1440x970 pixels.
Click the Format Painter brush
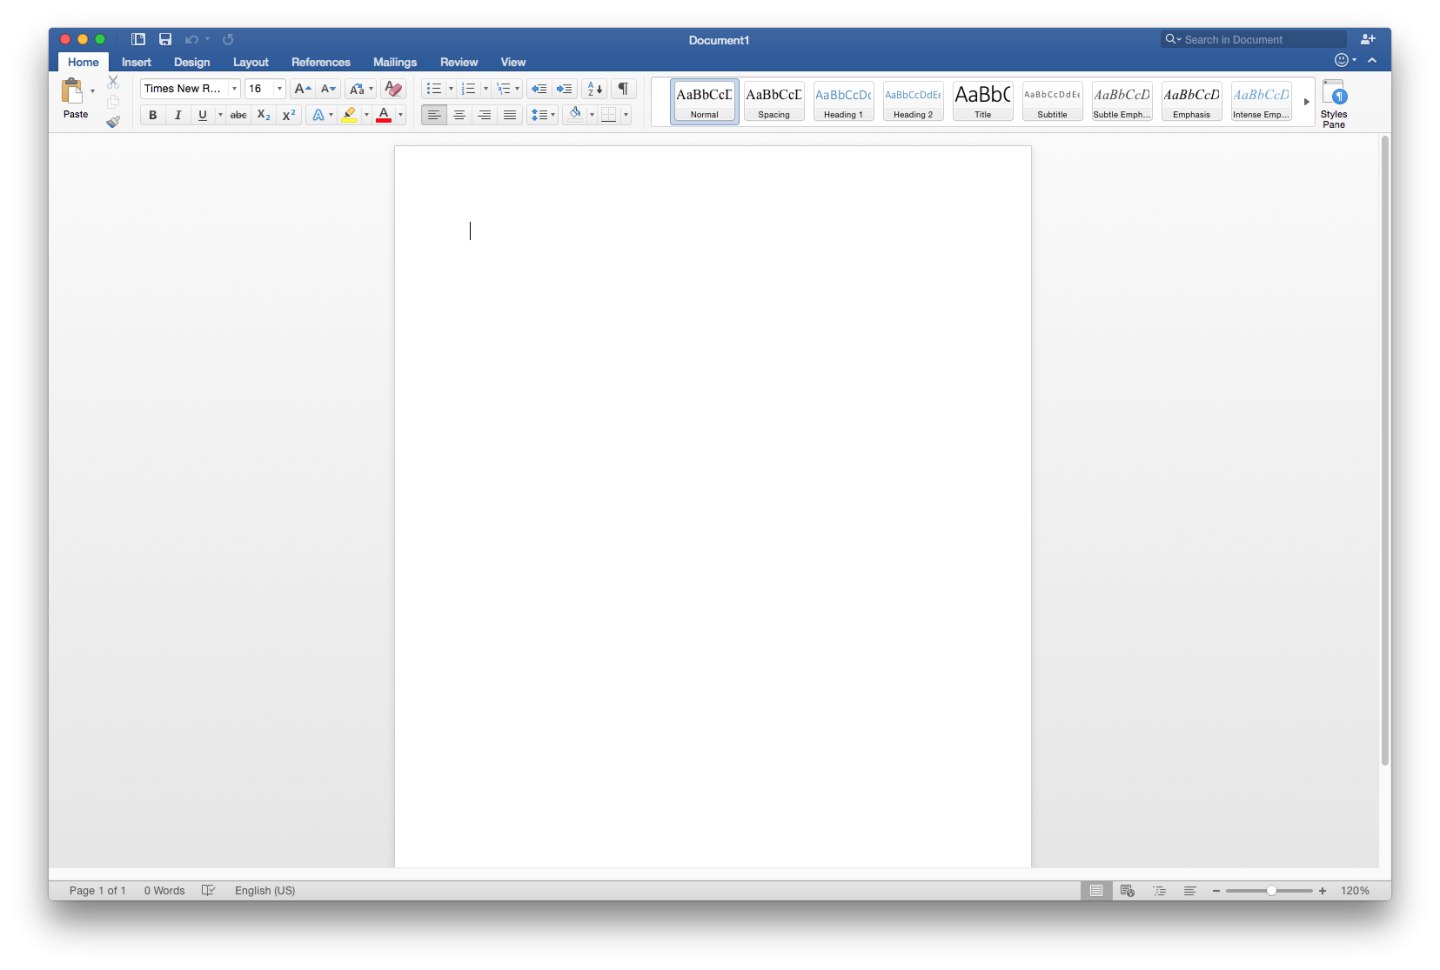point(113,121)
